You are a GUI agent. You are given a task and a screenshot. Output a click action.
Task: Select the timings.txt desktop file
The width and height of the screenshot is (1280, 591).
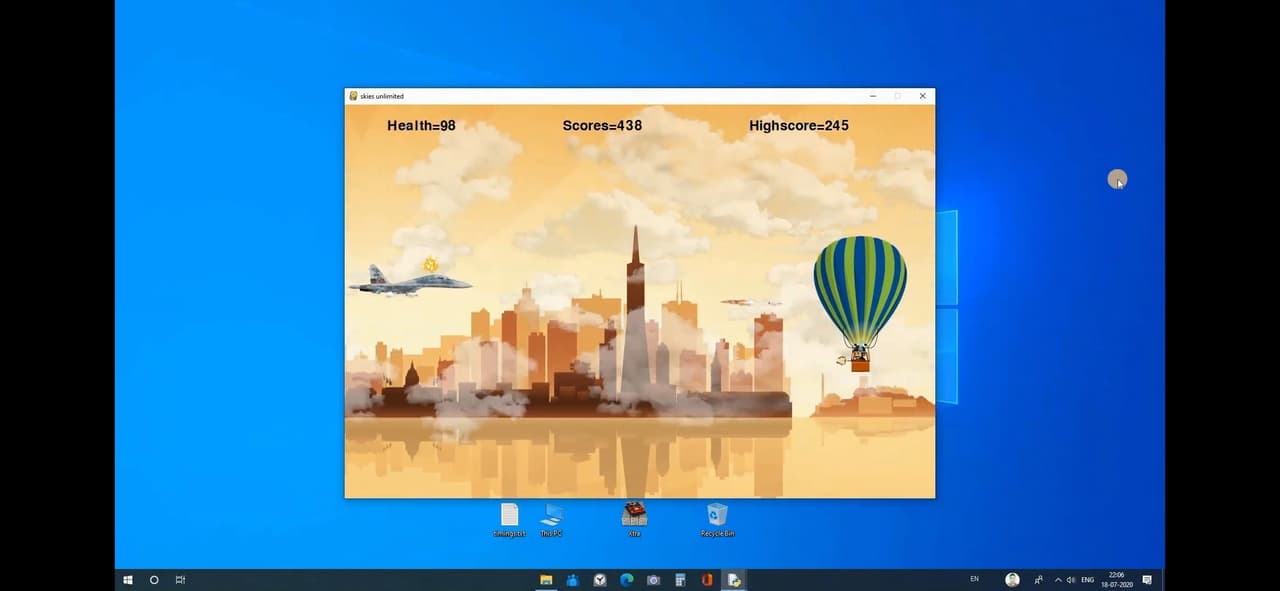point(509,519)
